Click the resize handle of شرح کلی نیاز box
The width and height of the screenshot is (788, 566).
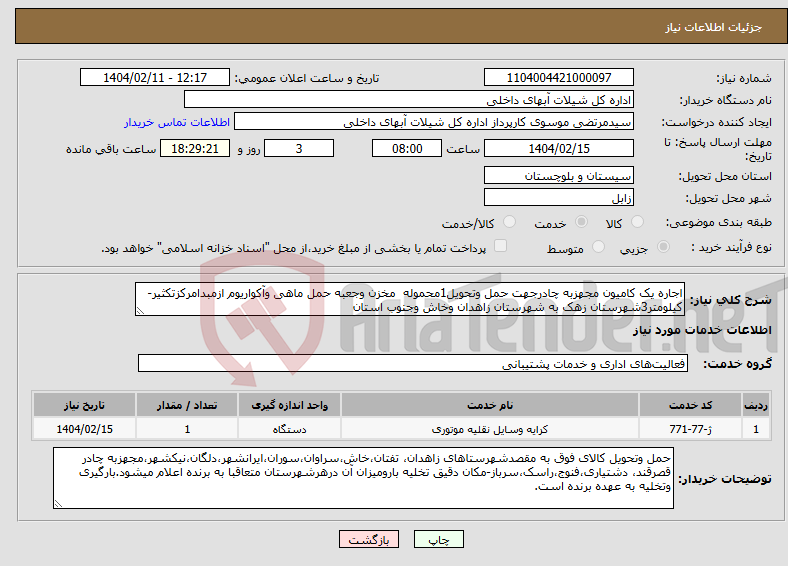coord(140,311)
